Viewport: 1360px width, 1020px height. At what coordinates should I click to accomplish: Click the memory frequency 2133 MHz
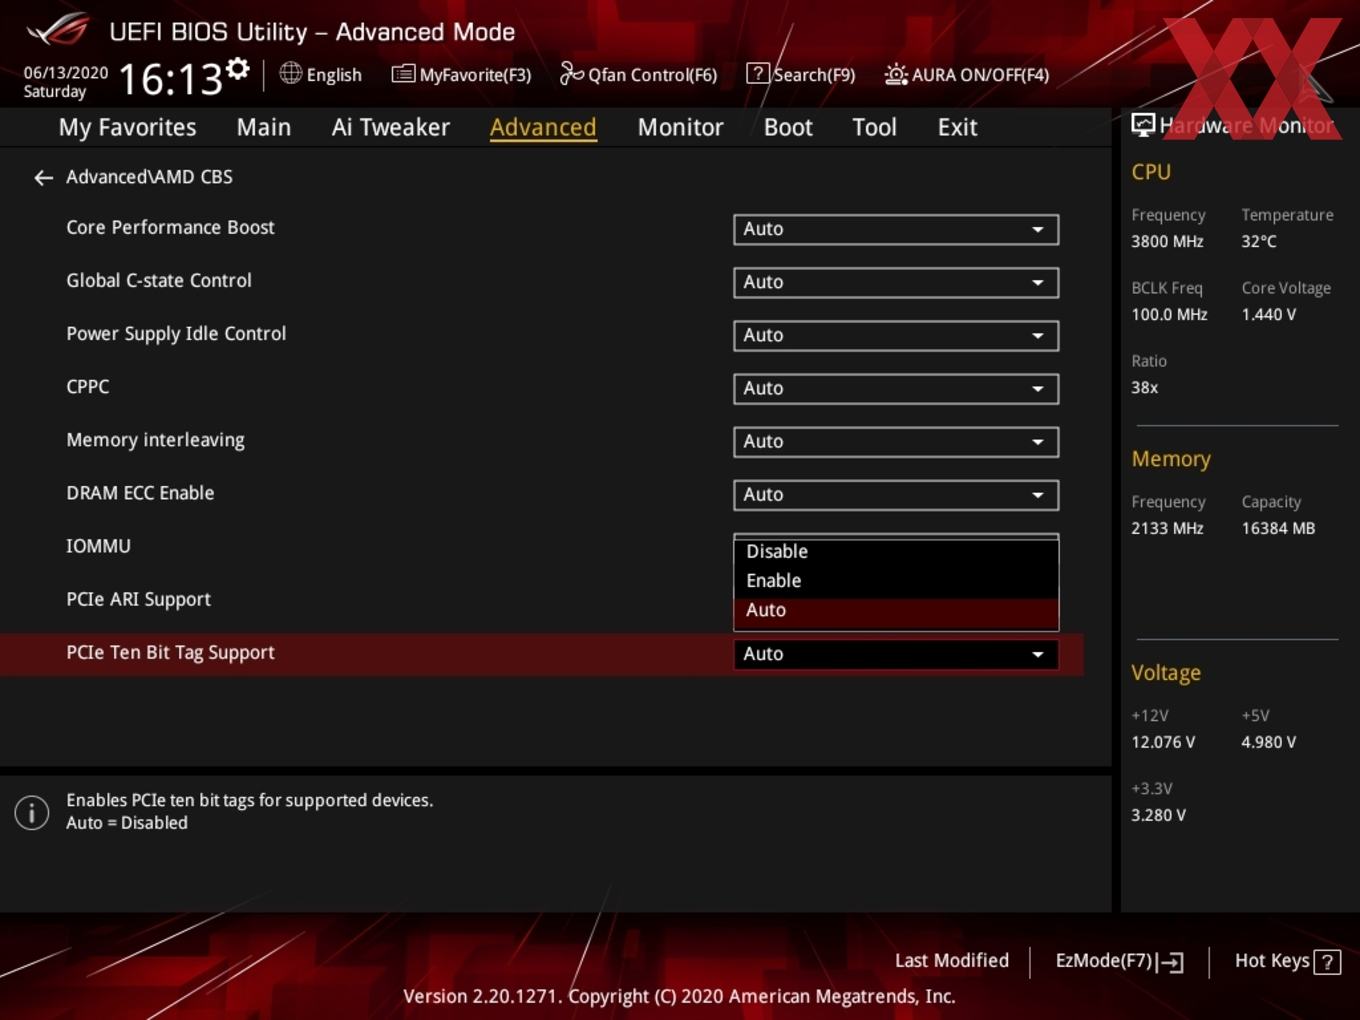1167,528
